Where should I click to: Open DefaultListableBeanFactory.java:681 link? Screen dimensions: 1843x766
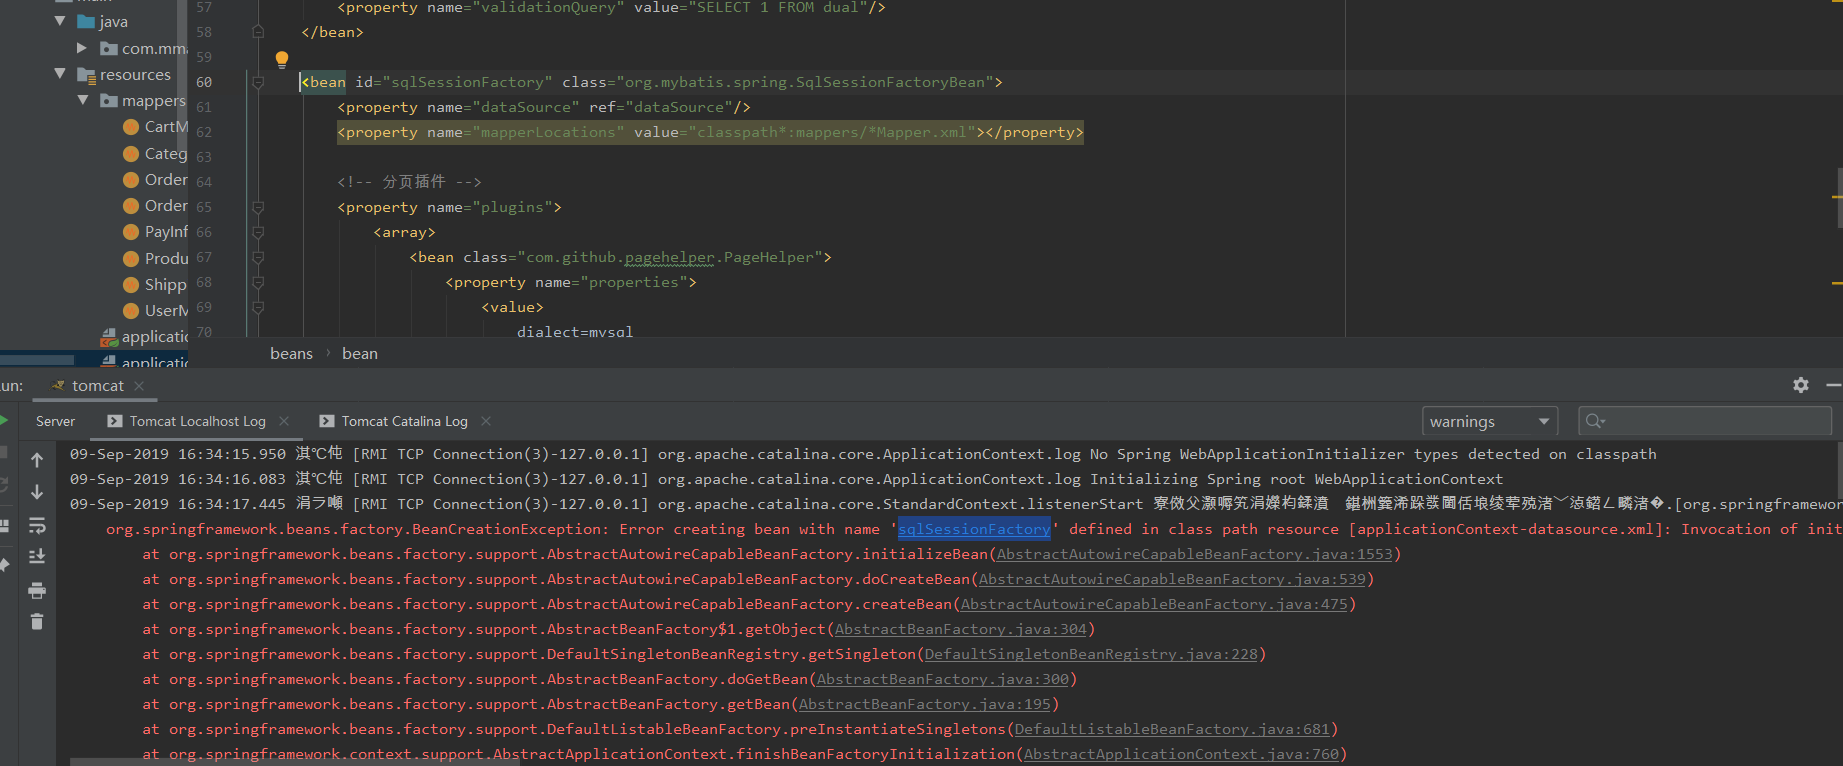pos(1172,729)
